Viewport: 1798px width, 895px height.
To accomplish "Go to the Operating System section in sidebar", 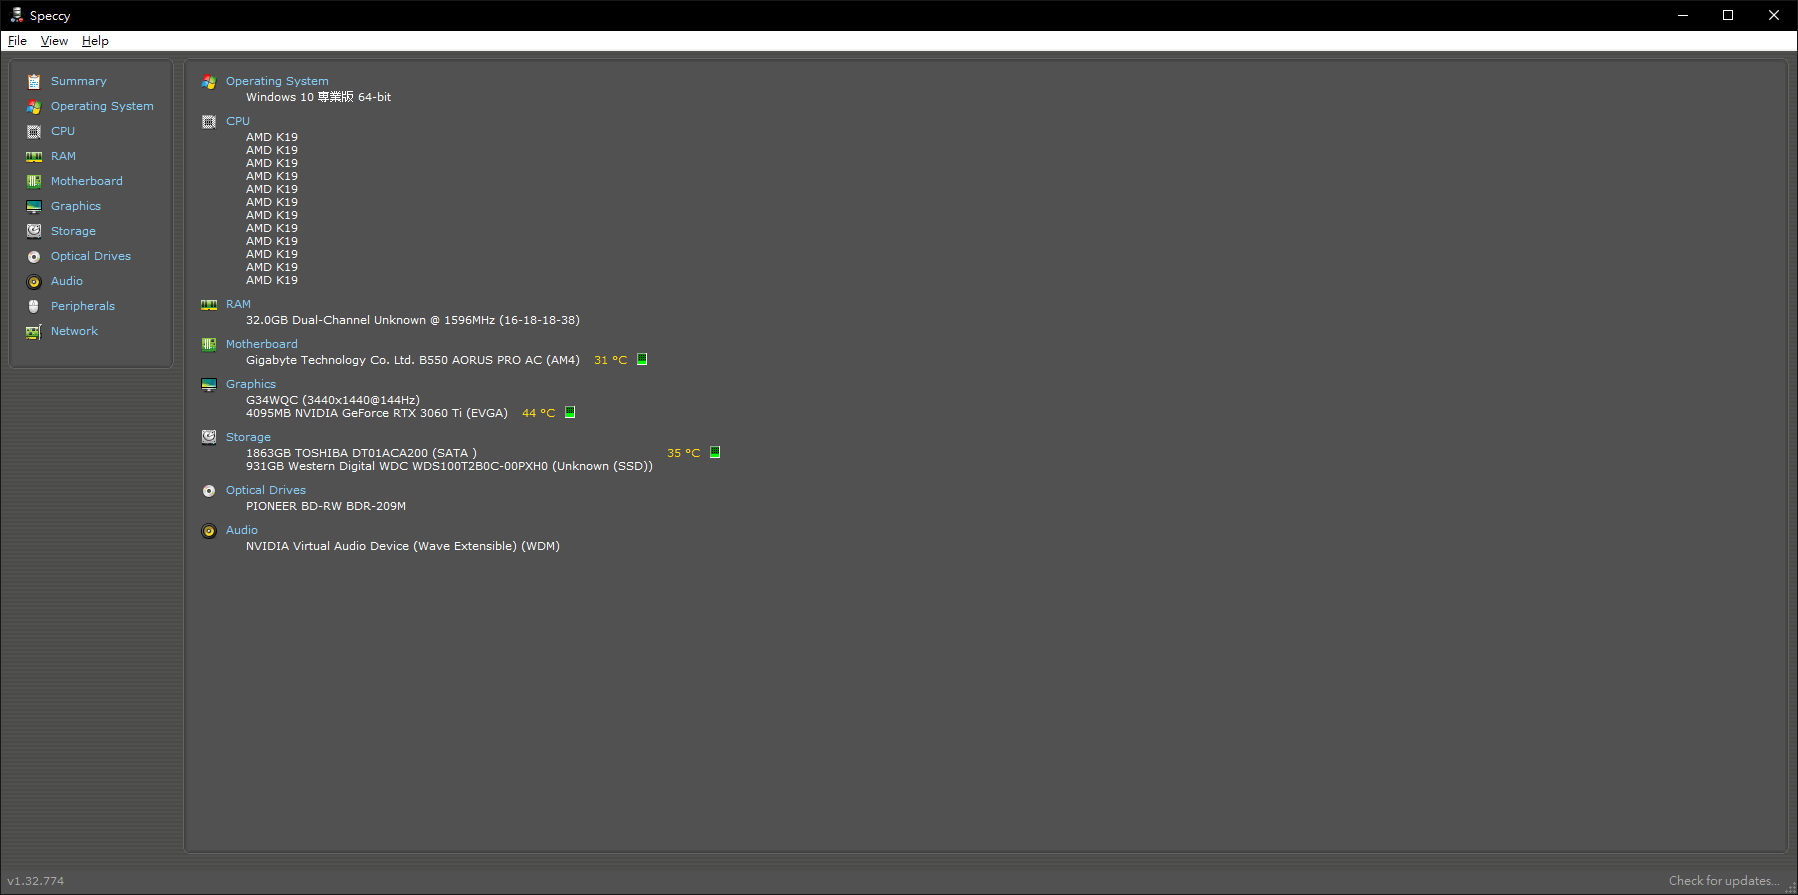I will coord(102,106).
